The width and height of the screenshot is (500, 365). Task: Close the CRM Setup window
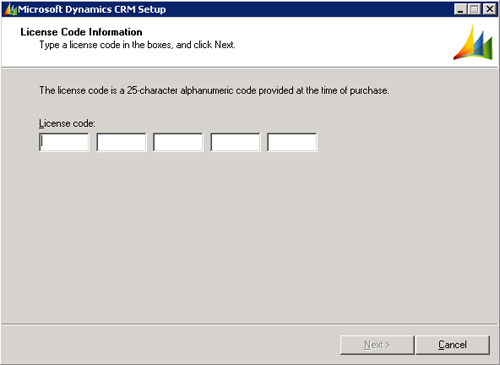click(x=489, y=9)
